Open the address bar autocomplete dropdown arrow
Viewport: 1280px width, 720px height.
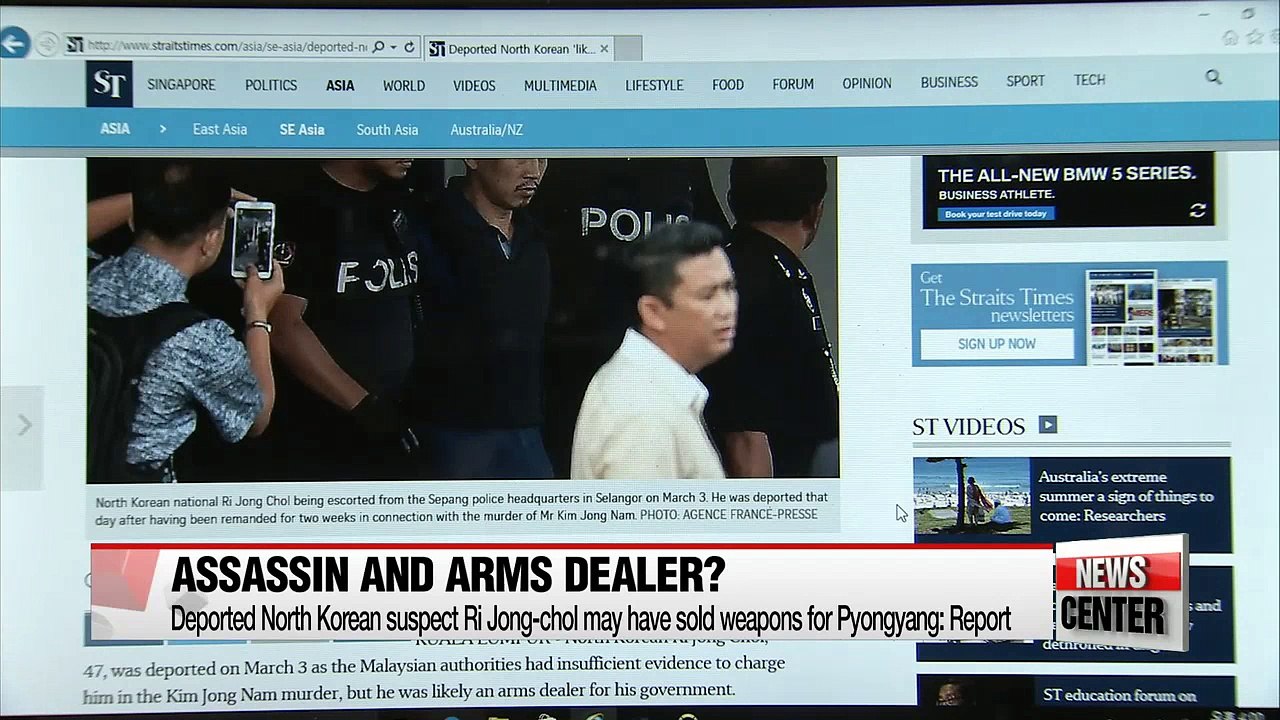click(x=394, y=47)
